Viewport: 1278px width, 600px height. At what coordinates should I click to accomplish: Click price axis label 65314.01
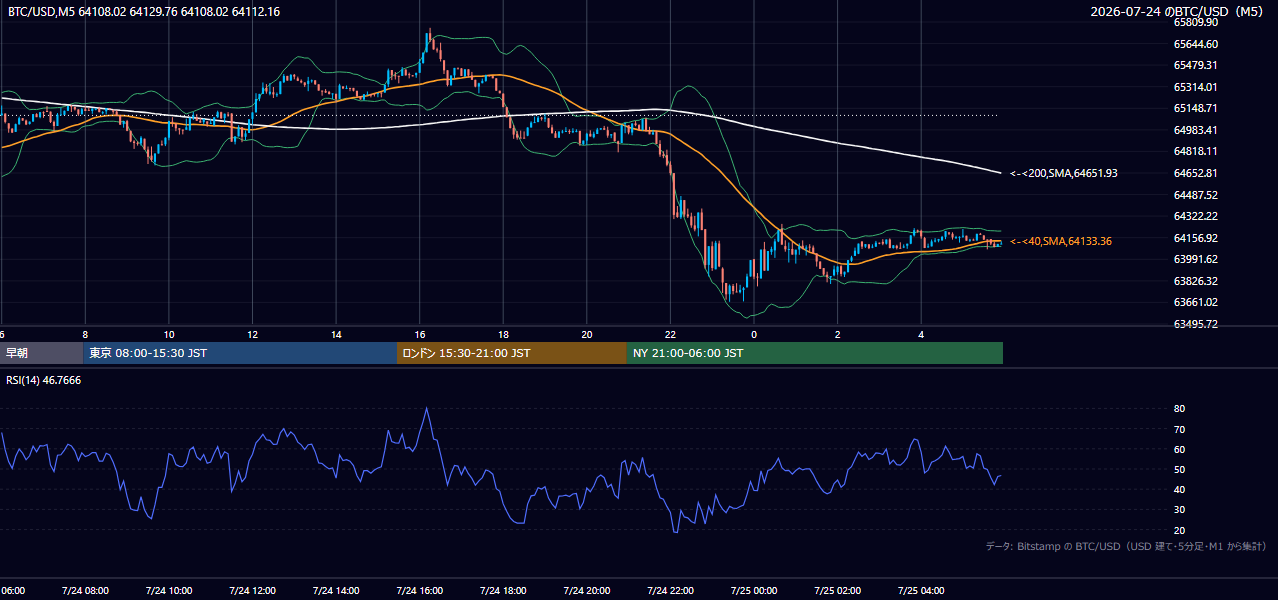click(x=1196, y=87)
